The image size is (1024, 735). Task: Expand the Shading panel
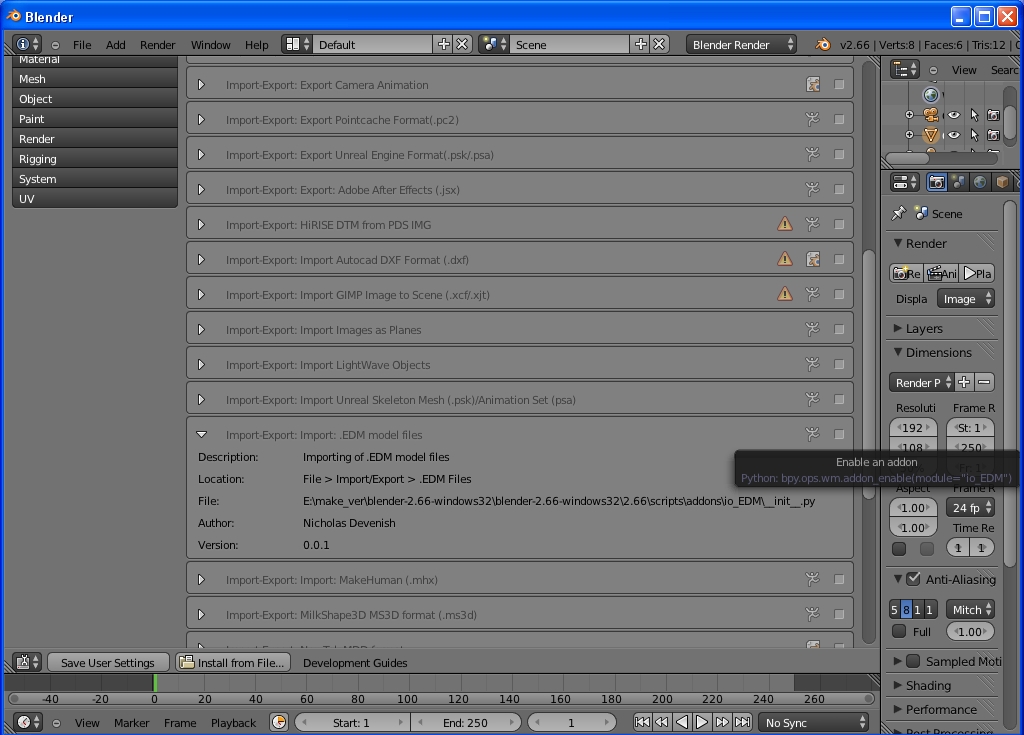(x=897, y=685)
